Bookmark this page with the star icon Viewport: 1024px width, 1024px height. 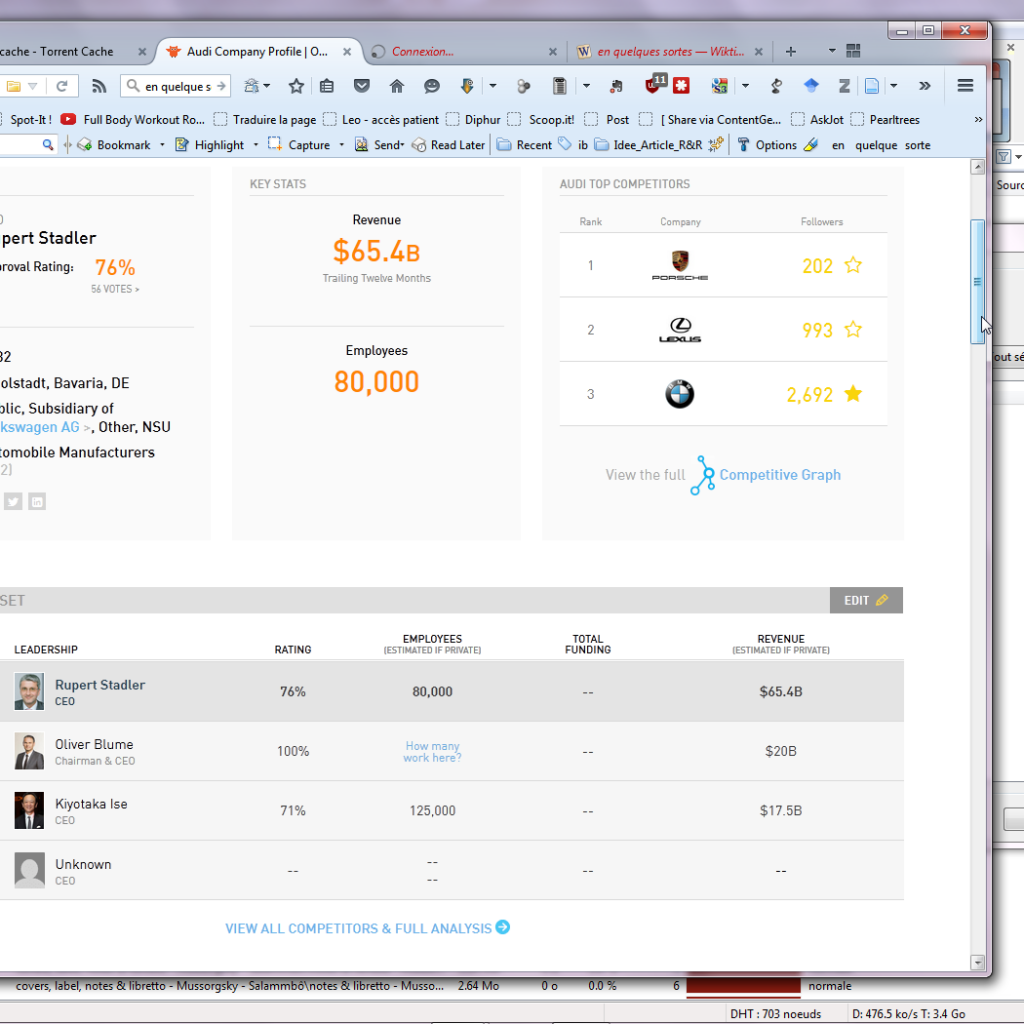point(296,86)
